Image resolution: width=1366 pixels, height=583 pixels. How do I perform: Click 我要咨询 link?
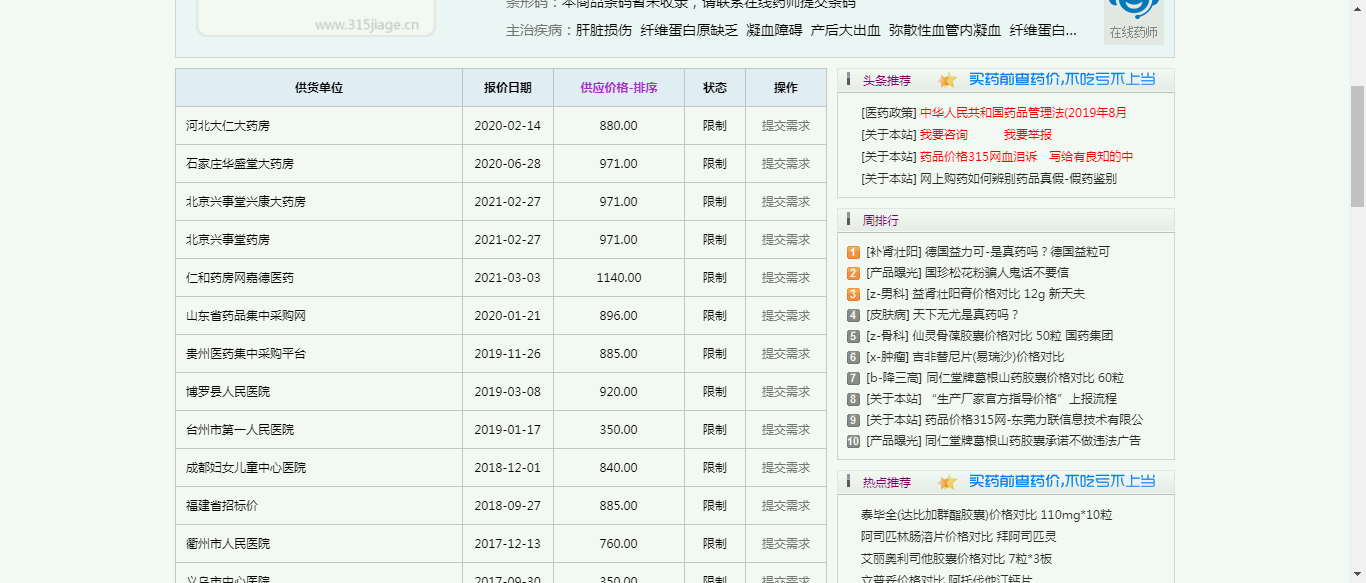(944, 135)
